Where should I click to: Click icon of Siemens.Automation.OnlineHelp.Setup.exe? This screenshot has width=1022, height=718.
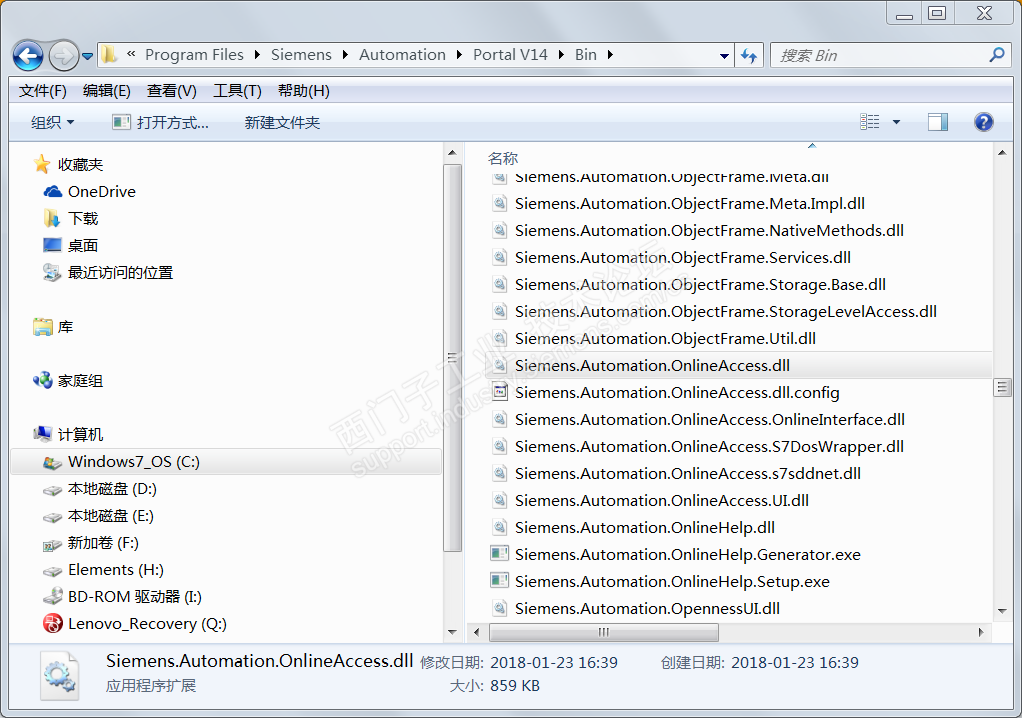tap(499, 581)
